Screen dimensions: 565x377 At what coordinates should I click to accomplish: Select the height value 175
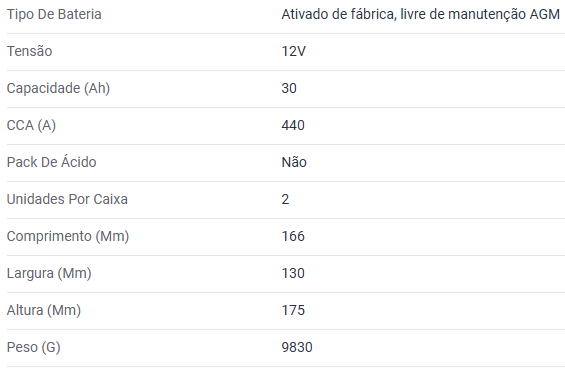(293, 310)
